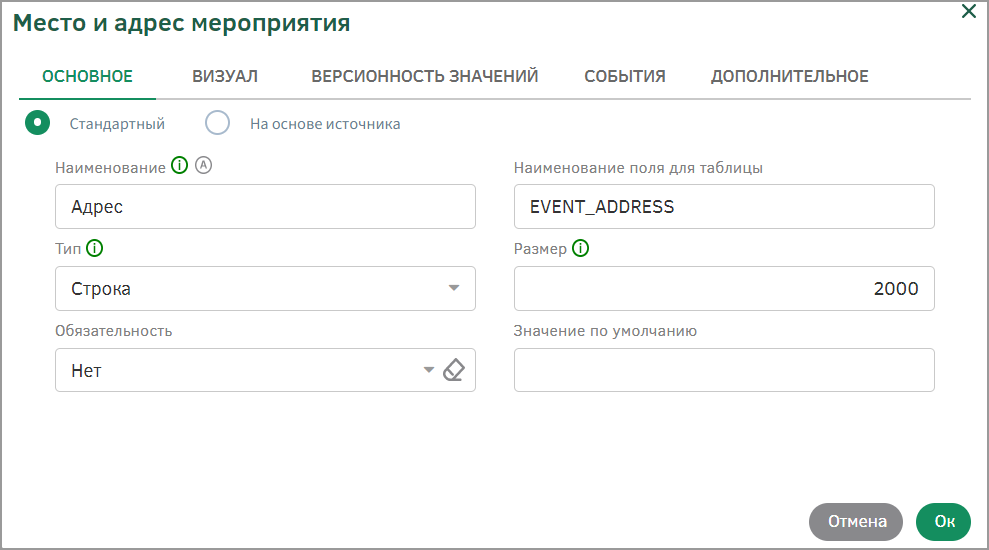Image resolution: width=989 pixels, height=550 pixels.
Task: Click the info icon next to Тип
Action: tap(95, 249)
